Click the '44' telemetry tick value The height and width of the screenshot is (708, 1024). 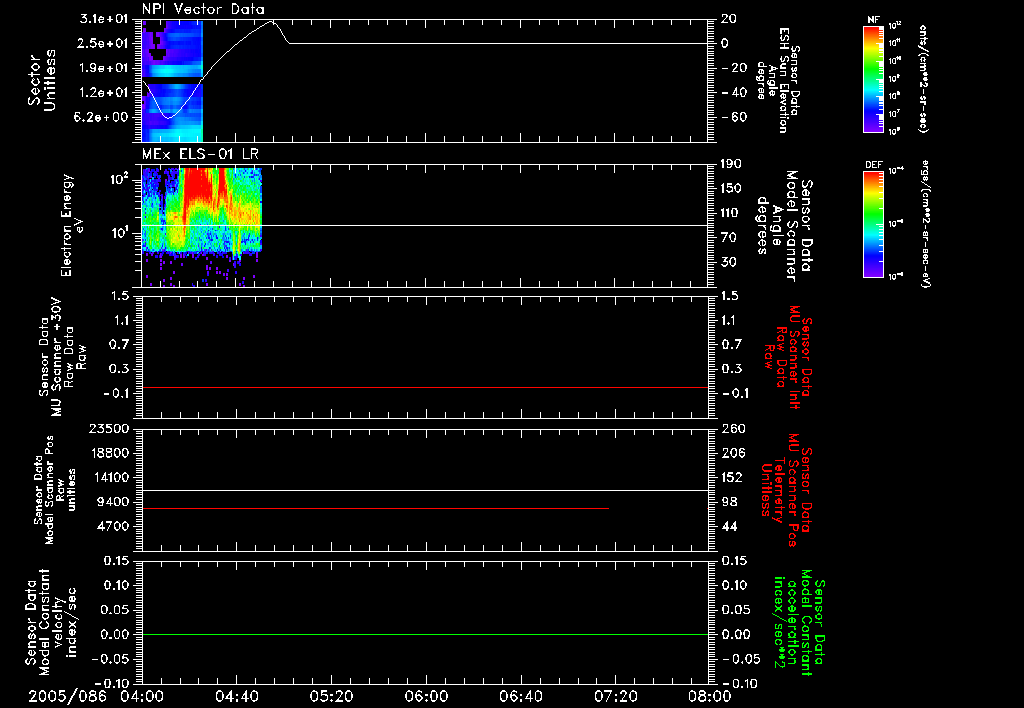pyautogui.click(x=729, y=527)
